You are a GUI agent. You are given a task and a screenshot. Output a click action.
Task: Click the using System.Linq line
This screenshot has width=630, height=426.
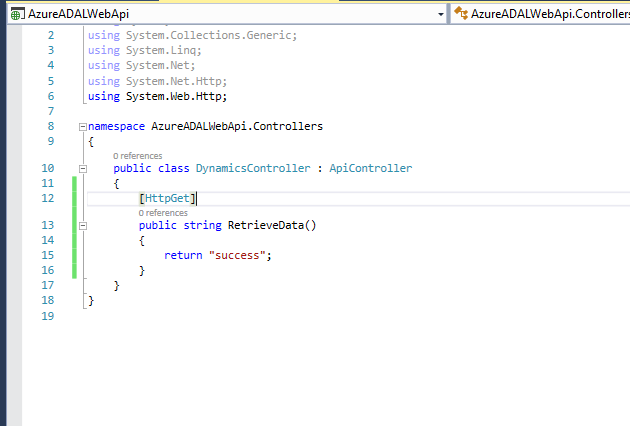145,51
